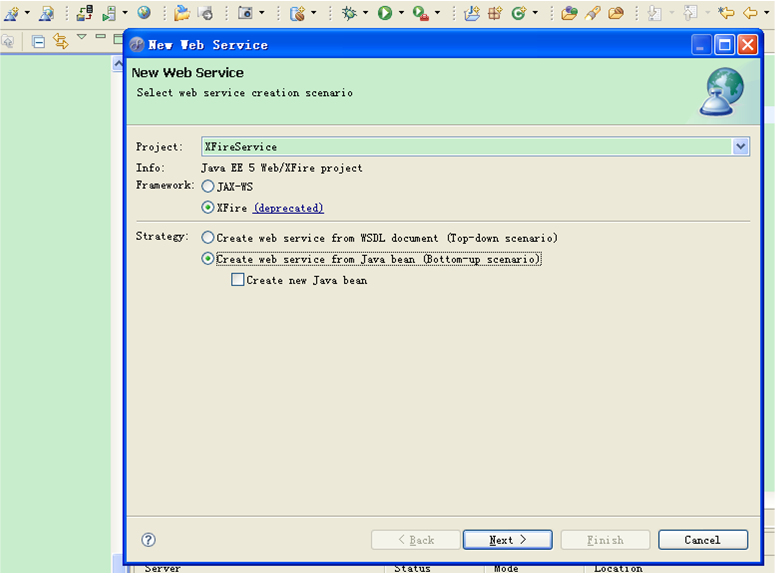The height and width of the screenshot is (573, 775).
Task: Click the Collapse All icon in side panel
Action: [x=39, y=42]
